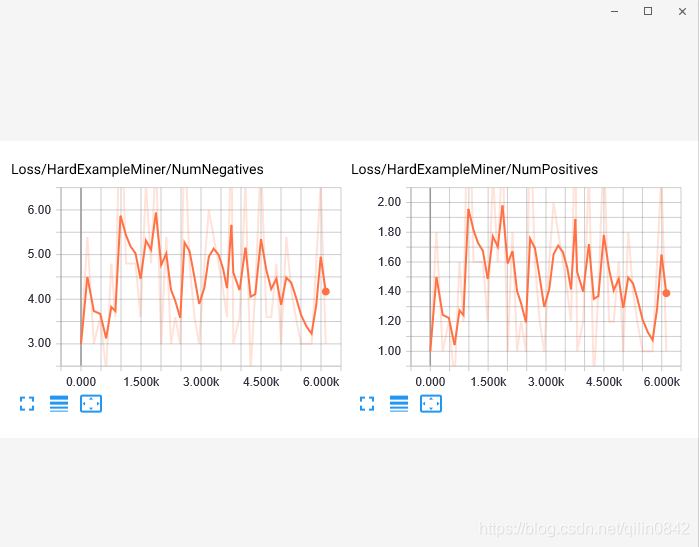The width and height of the screenshot is (699, 547).
Task: Click the Loss/HardExampleMiner/NumNegatives chart title
Action: [137, 169]
